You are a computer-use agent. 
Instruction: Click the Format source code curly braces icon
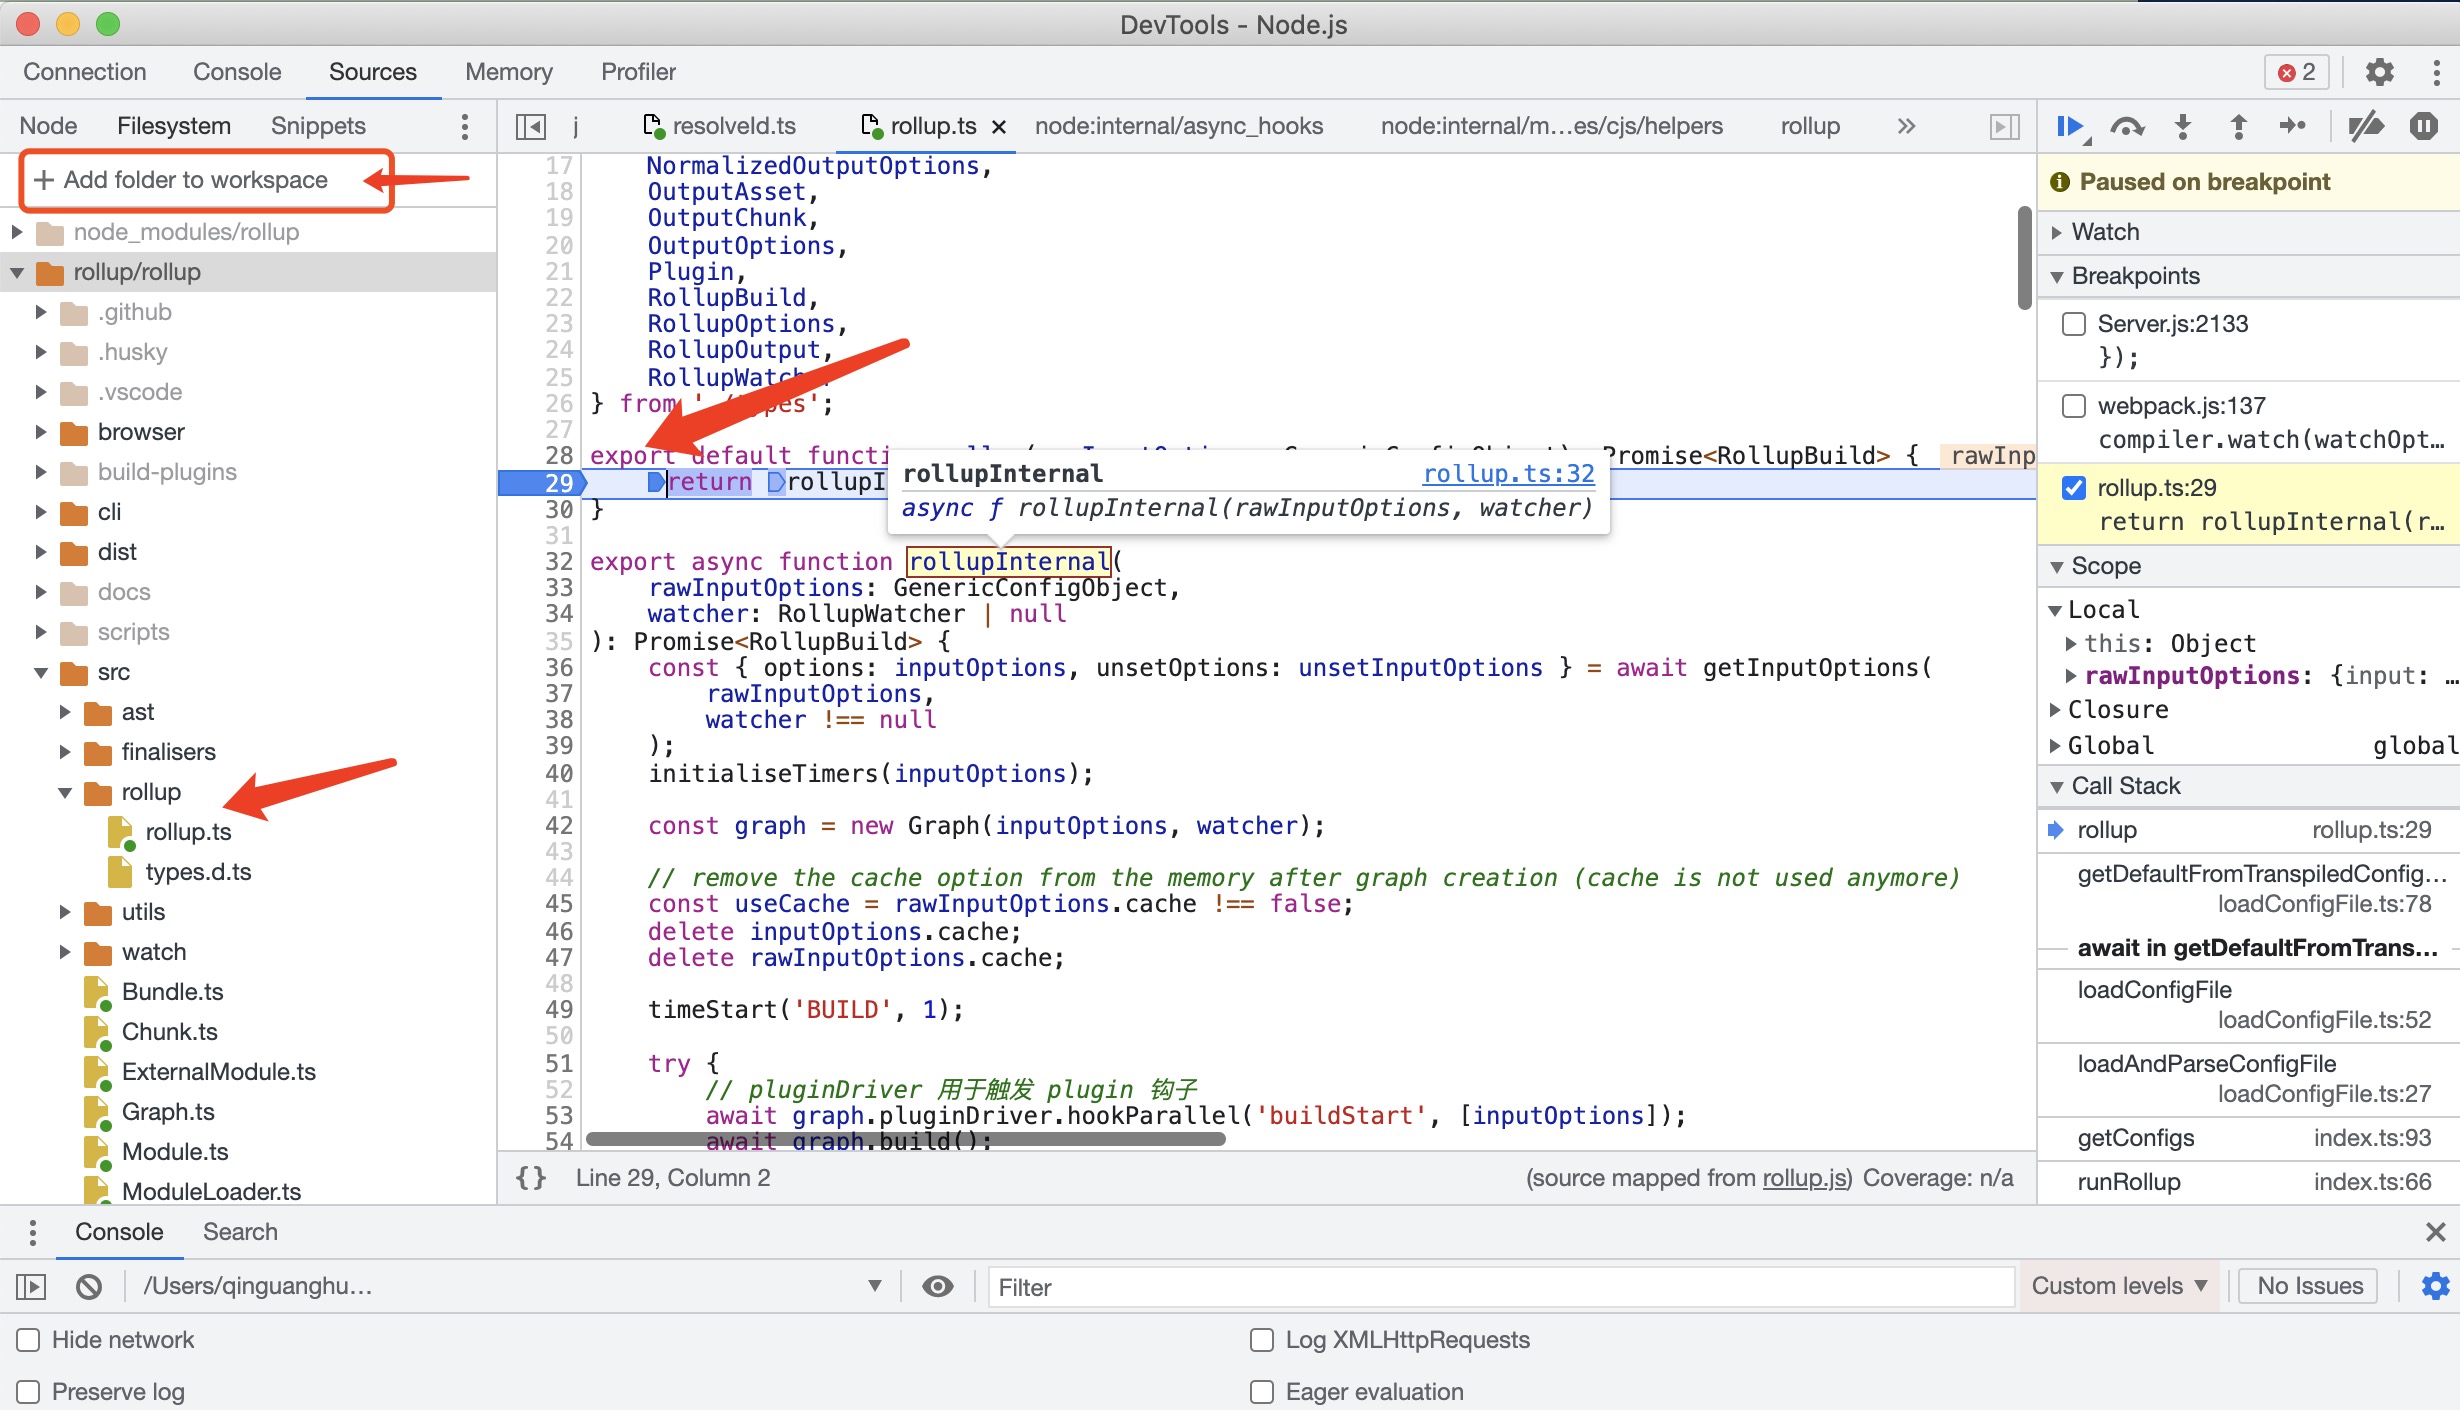(x=529, y=1177)
